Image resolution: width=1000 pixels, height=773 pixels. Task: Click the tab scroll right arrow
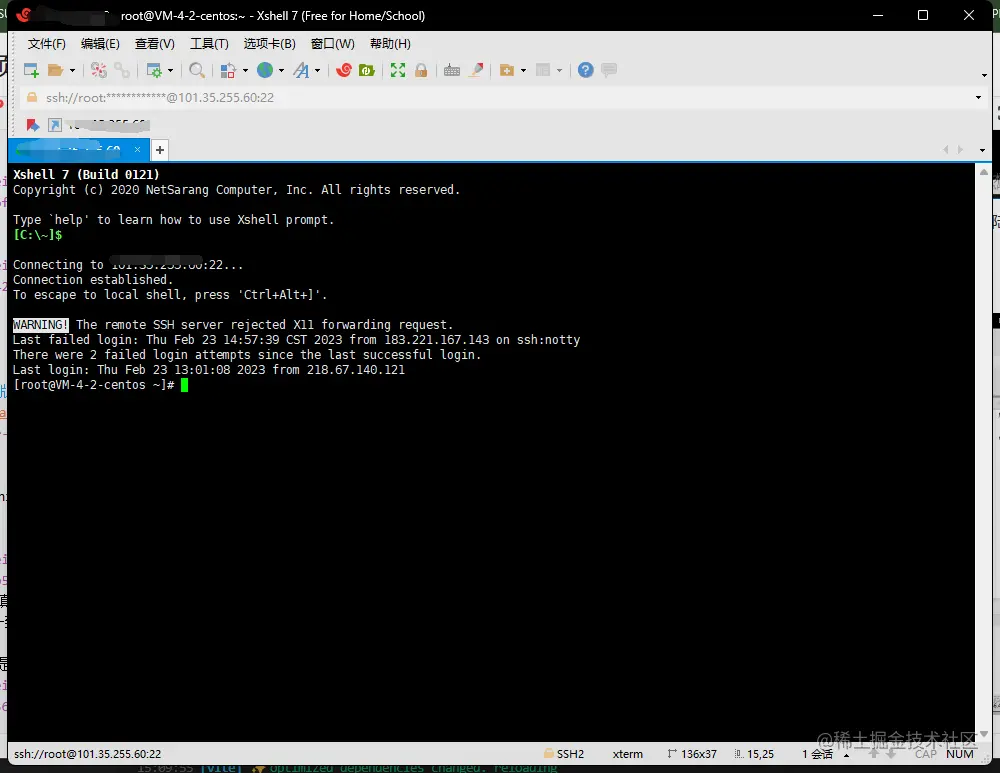(960, 149)
